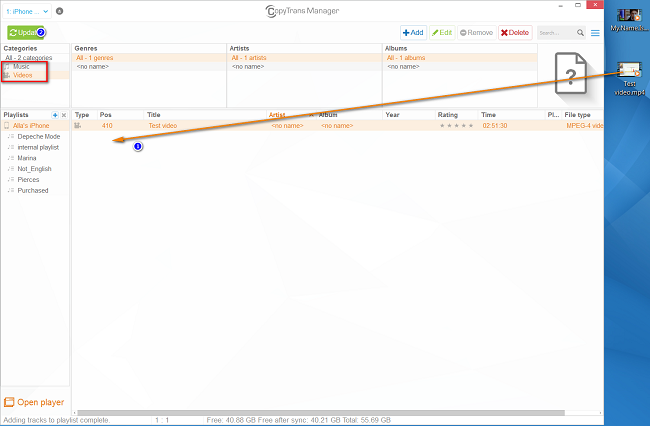Click the red Delete button
The height and width of the screenshot is (426, 650).
[515, 32]
